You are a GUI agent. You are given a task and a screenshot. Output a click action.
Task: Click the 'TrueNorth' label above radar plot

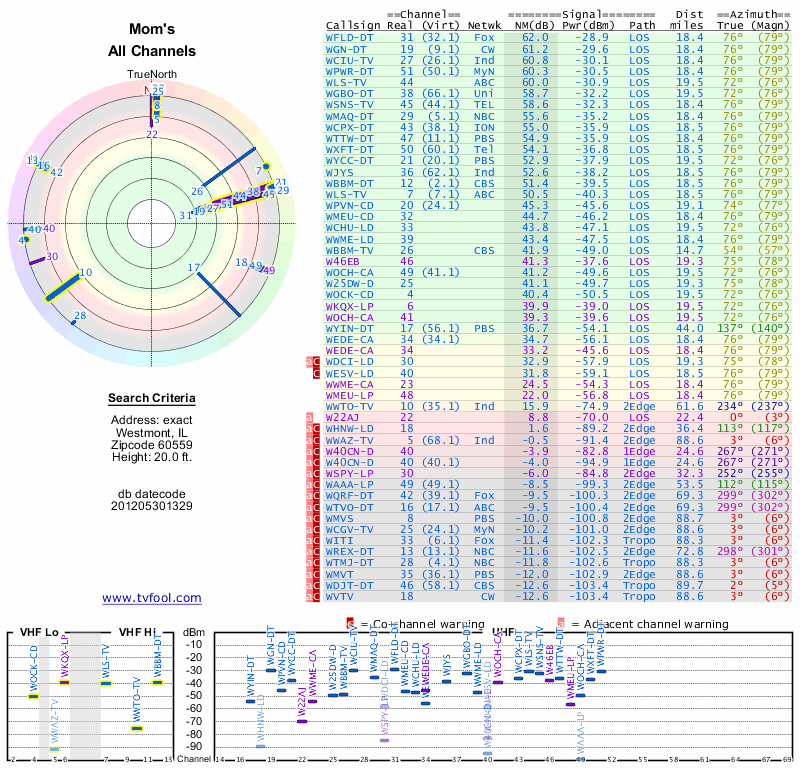click(152, 75)
